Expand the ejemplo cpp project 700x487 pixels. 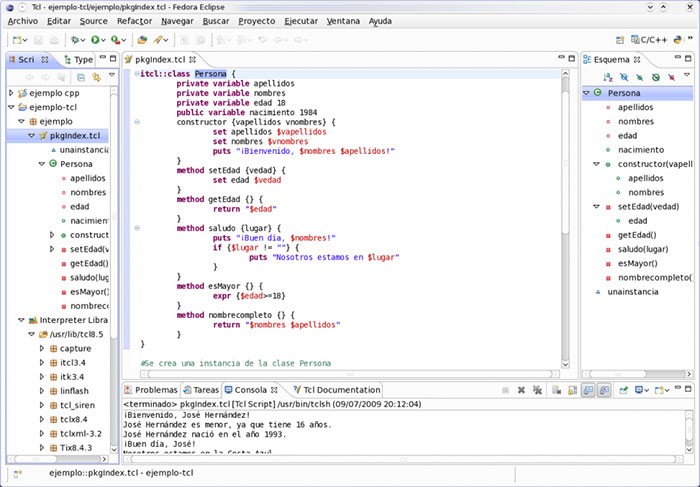(11, 93)
